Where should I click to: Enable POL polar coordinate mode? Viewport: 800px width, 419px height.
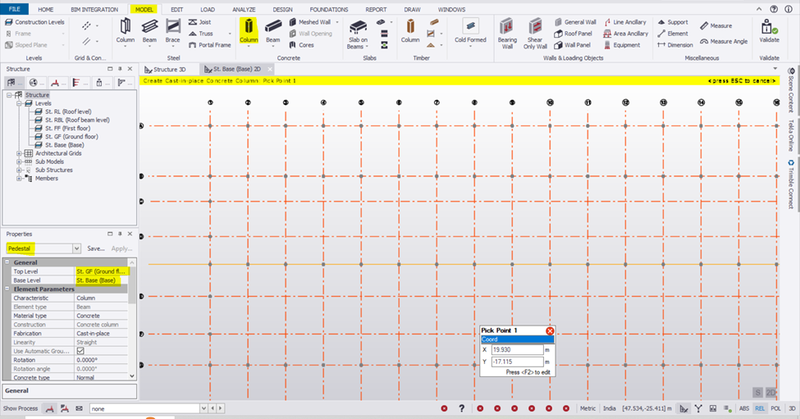click(774, 408)
